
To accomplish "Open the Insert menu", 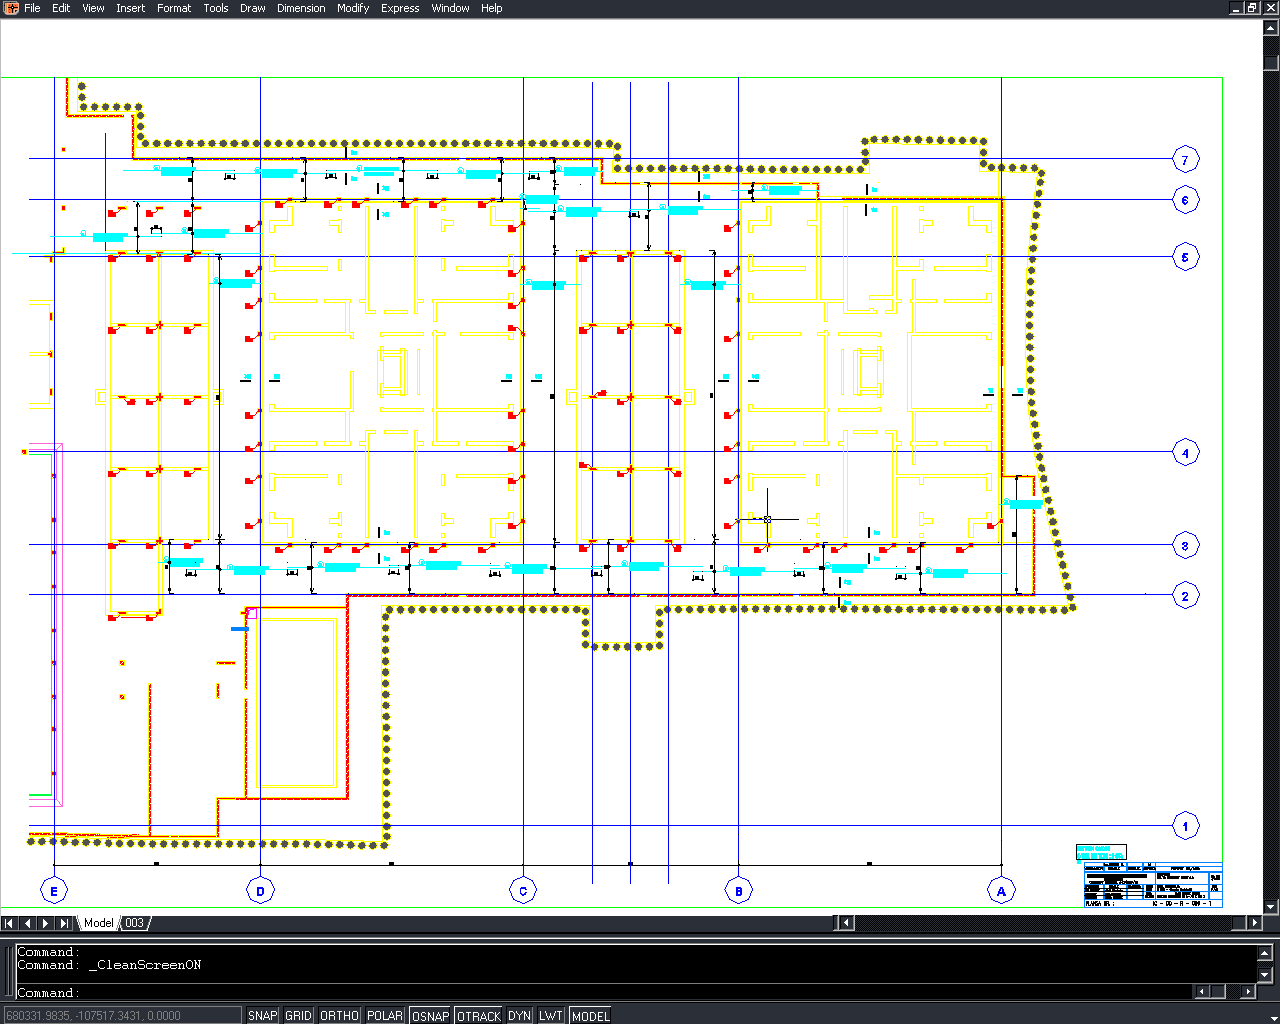I will [x=130, y=8].
